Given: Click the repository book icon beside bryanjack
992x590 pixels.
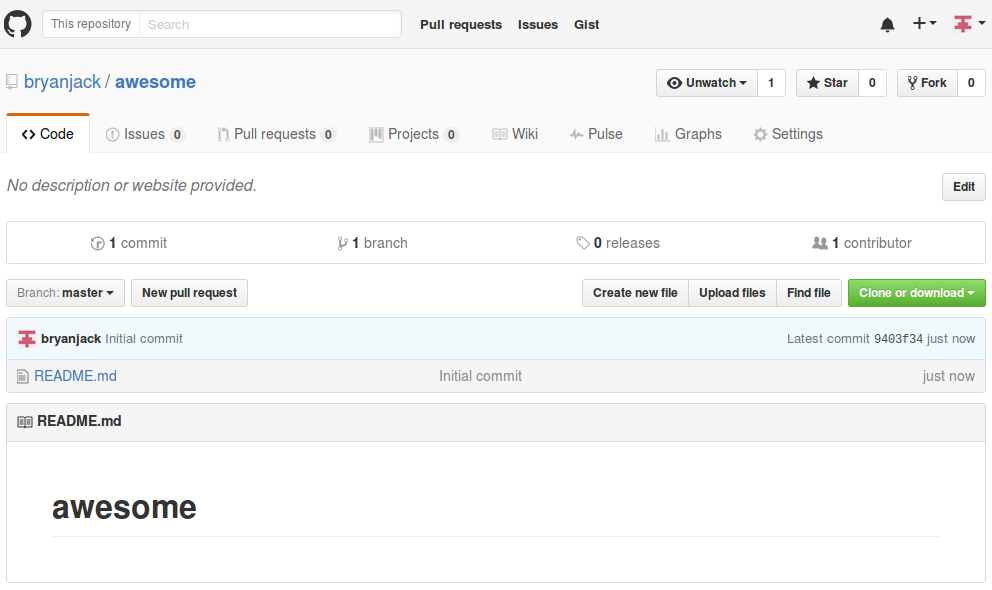Looking at the screenshot, I should click(x=12, y=82).
